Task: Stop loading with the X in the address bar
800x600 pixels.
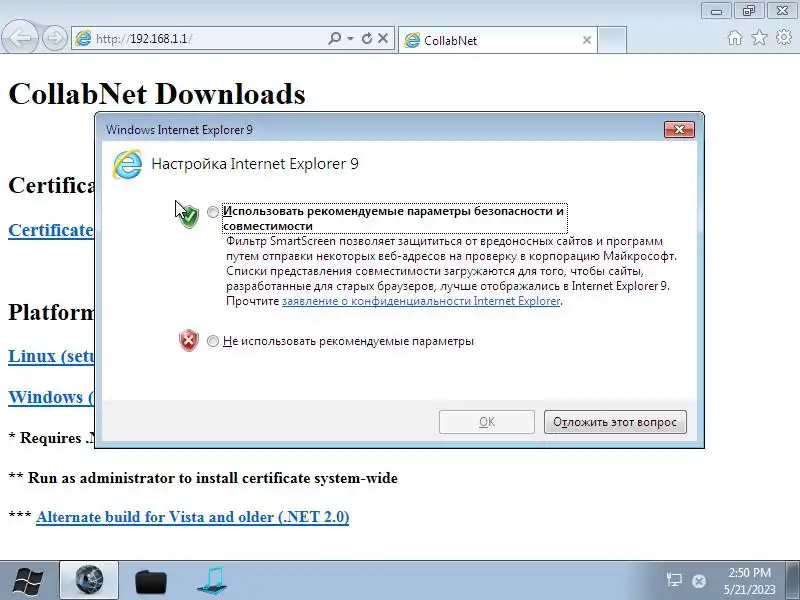Action: [x=383, y=38]
